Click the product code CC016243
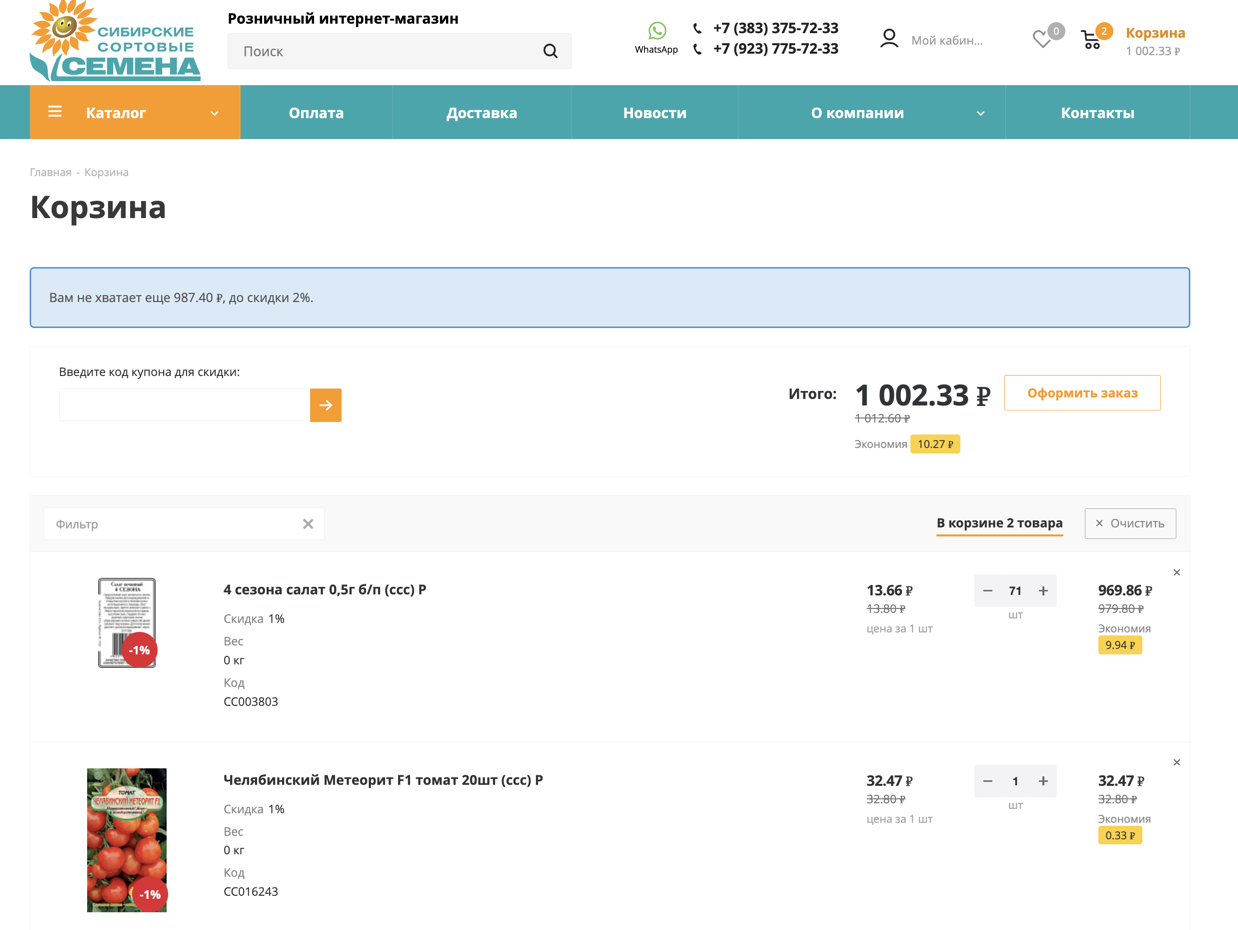This screenshot has width=1238, height=930. tap(251, 892)
